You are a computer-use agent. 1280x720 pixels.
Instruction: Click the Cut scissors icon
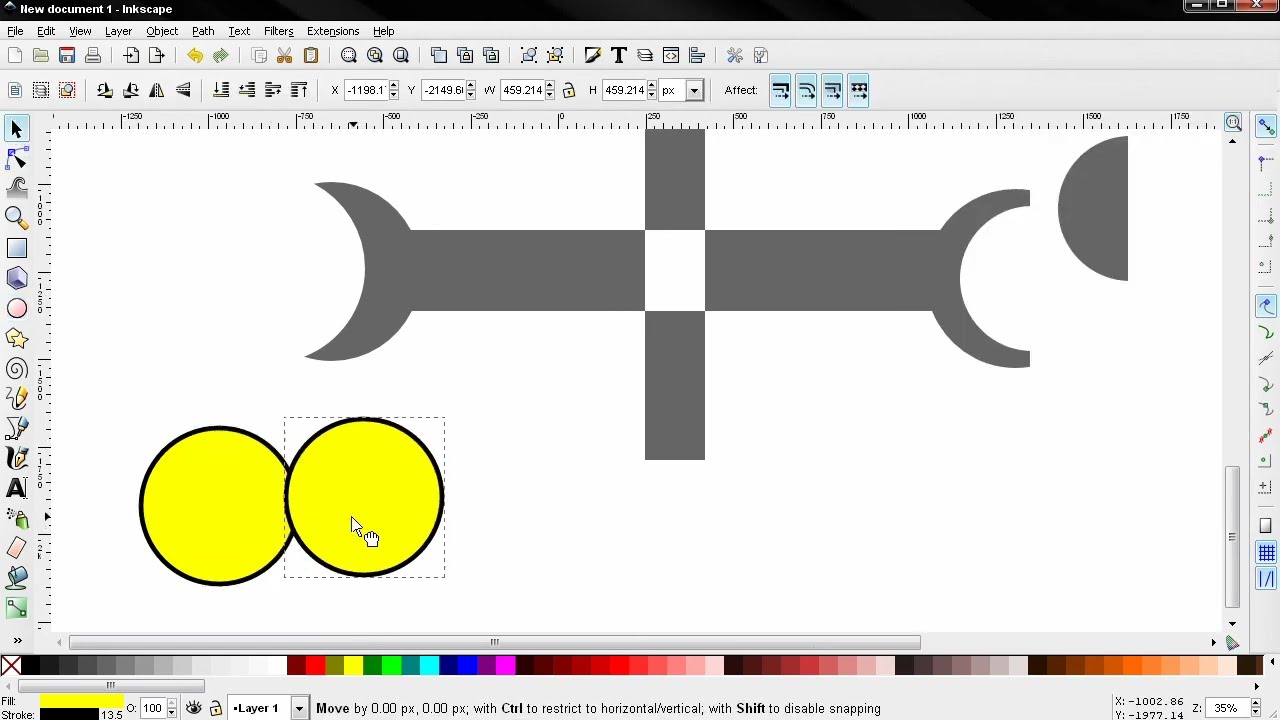tap(285, 55)
